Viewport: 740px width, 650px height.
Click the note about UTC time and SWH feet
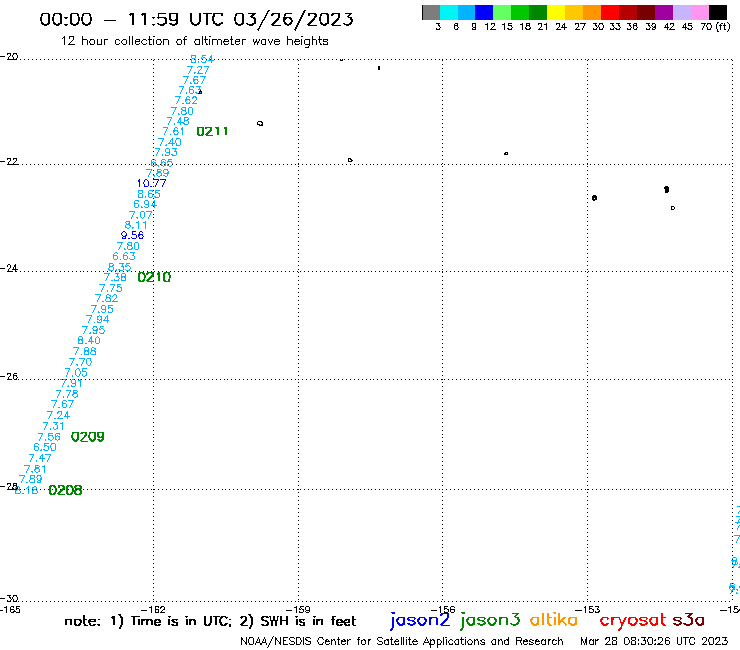pyautogui.click(x=210, y=621)
